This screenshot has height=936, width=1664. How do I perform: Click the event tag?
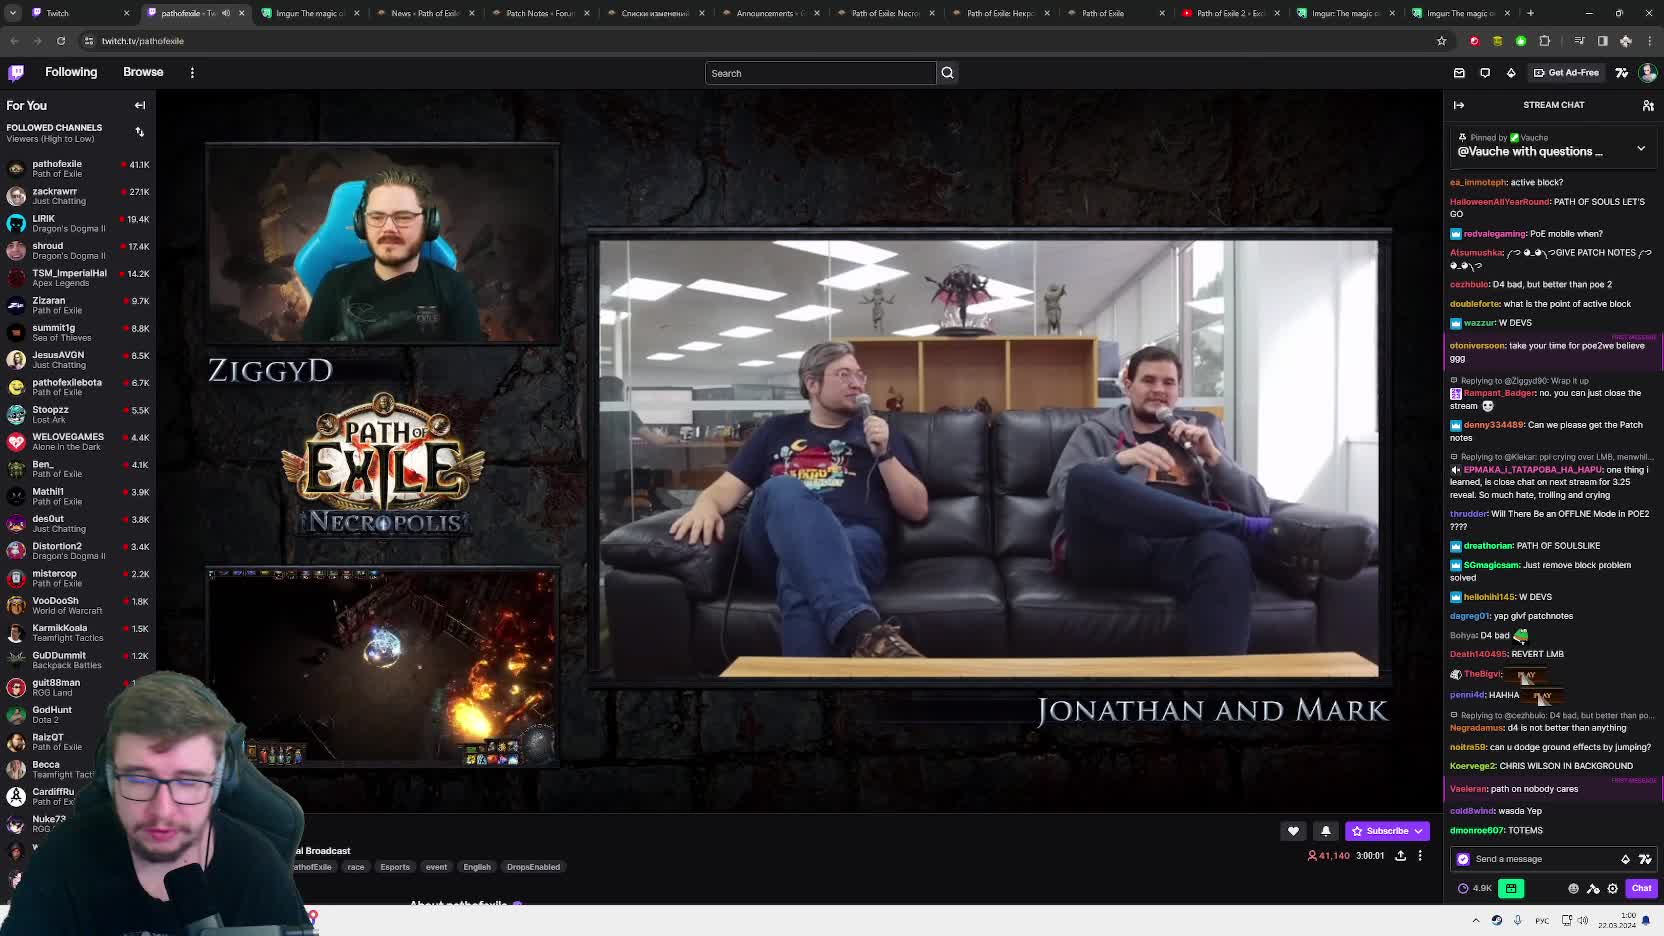point(436,867)
